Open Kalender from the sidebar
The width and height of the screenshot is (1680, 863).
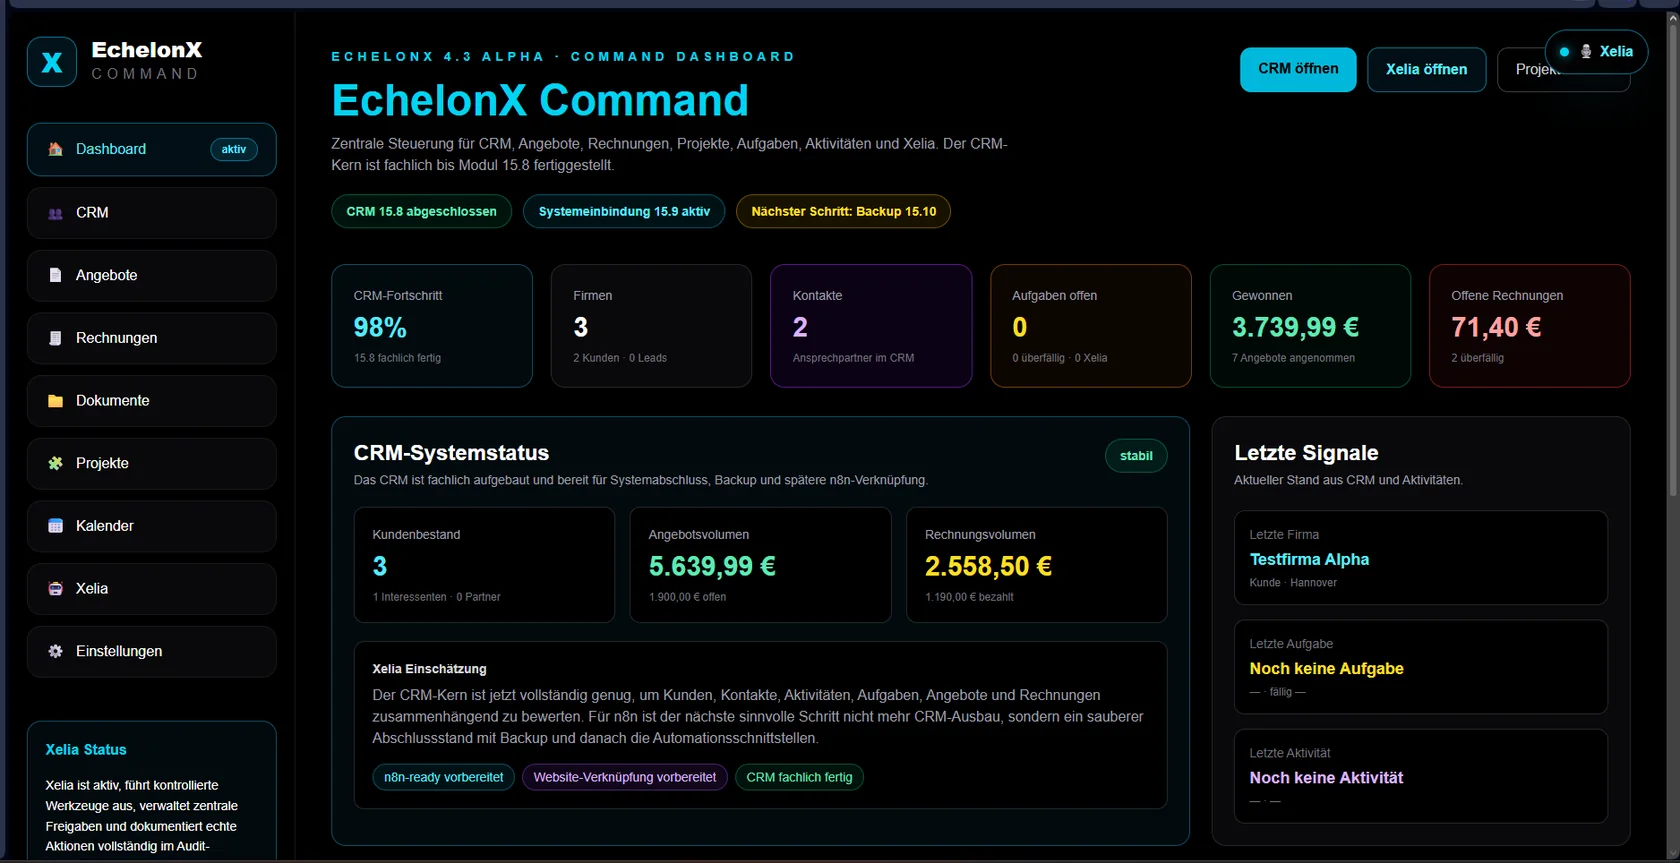pyautogui.click(x=152, y=526)
